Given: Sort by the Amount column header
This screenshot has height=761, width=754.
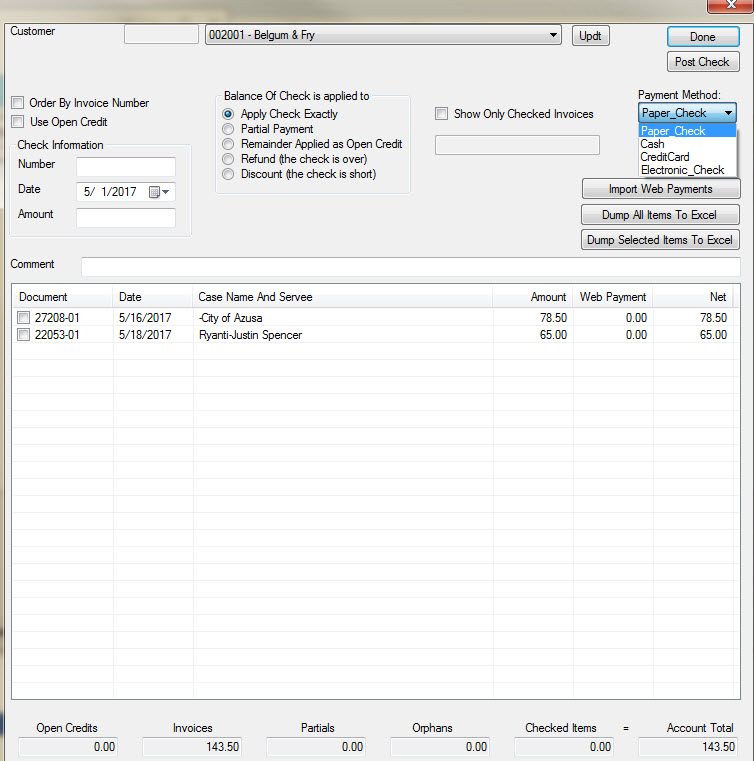Looking at the screenshot, I should coord(533,297).
